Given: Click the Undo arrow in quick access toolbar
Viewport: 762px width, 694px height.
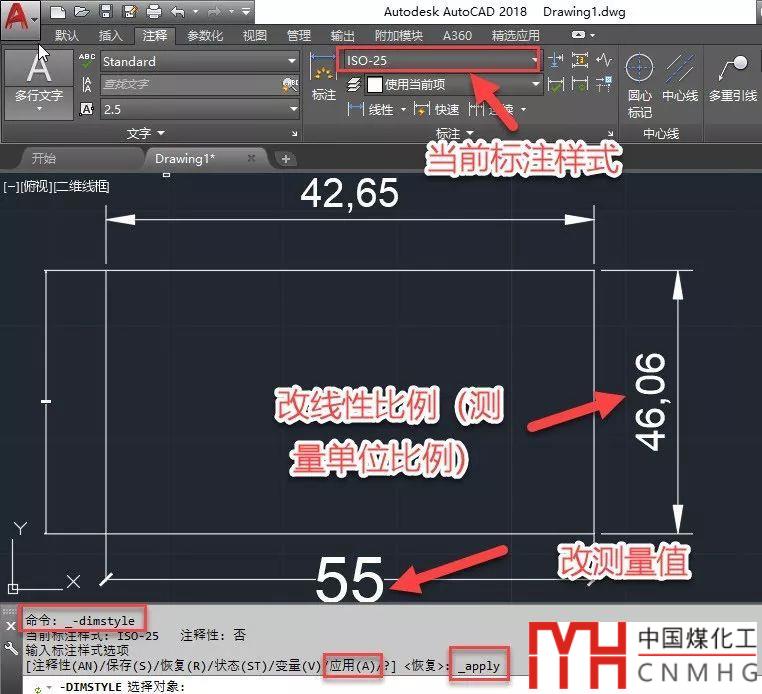Looking at the screenshot, I should click(x=178, y=12).
